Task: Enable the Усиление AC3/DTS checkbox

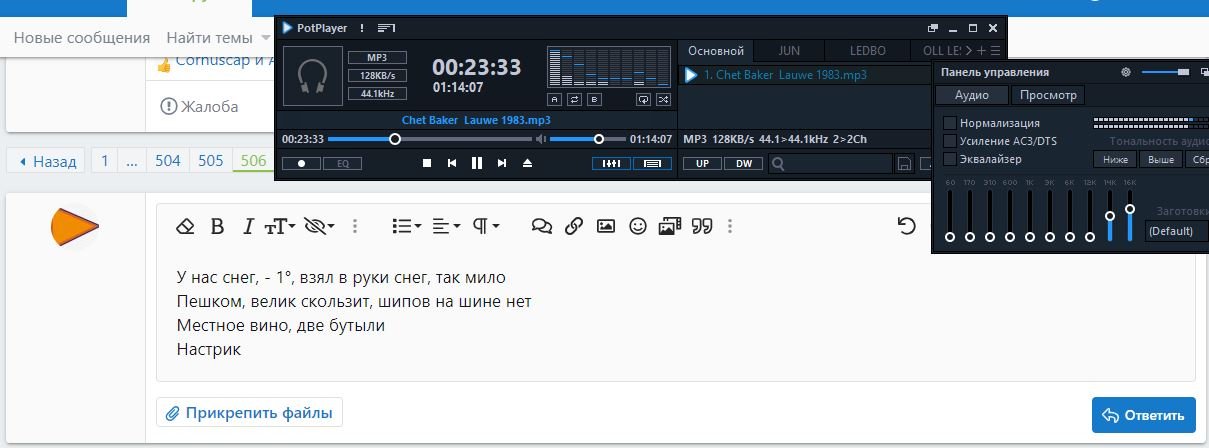Action: click(950, 141)
